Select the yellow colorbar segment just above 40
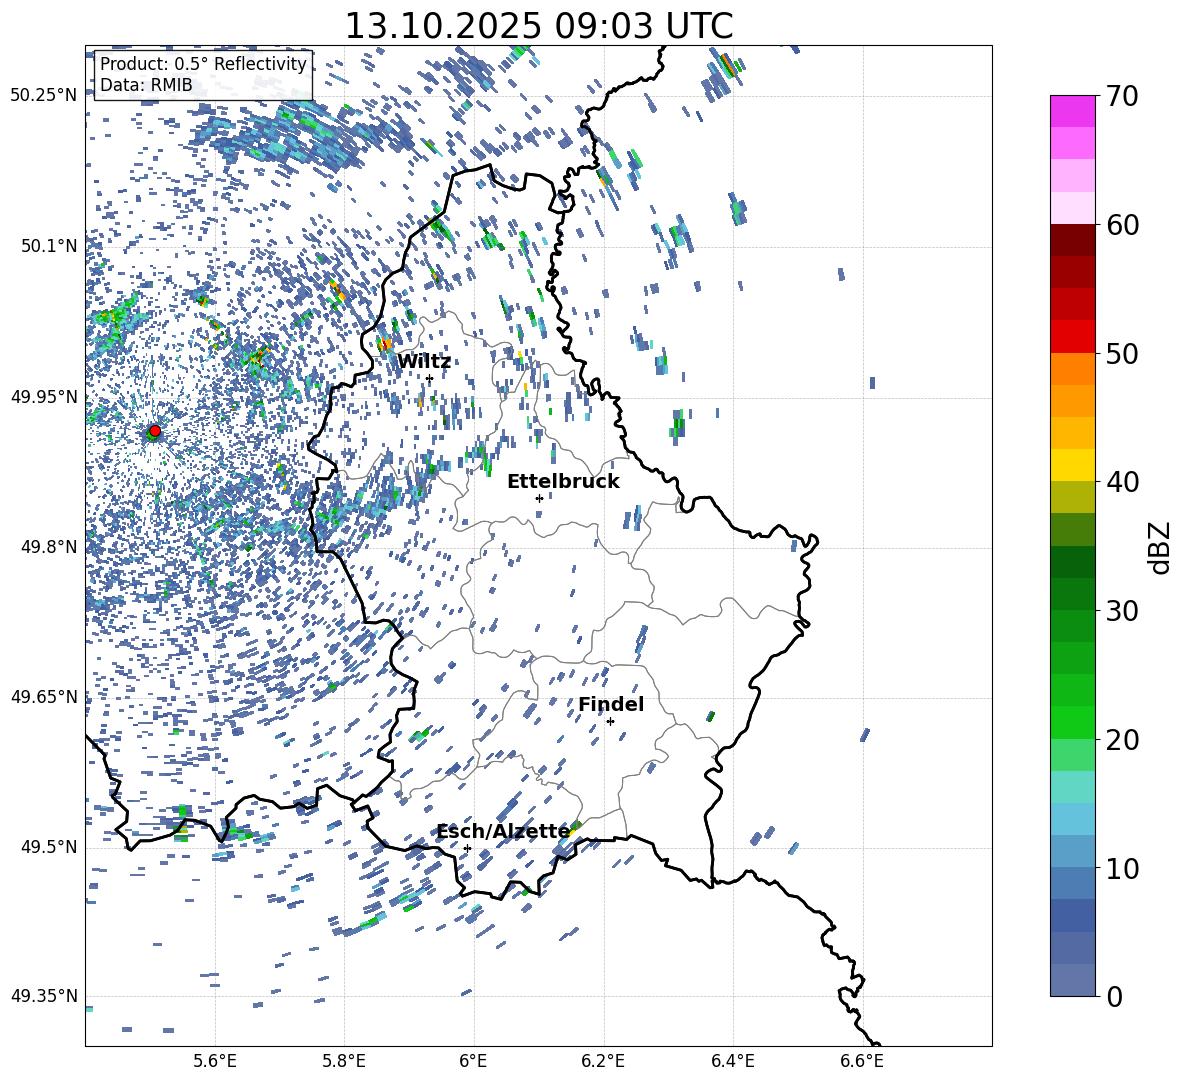Image resolution: width=1184 pixels, height=1081 pixels. [x=1073, y=465]
